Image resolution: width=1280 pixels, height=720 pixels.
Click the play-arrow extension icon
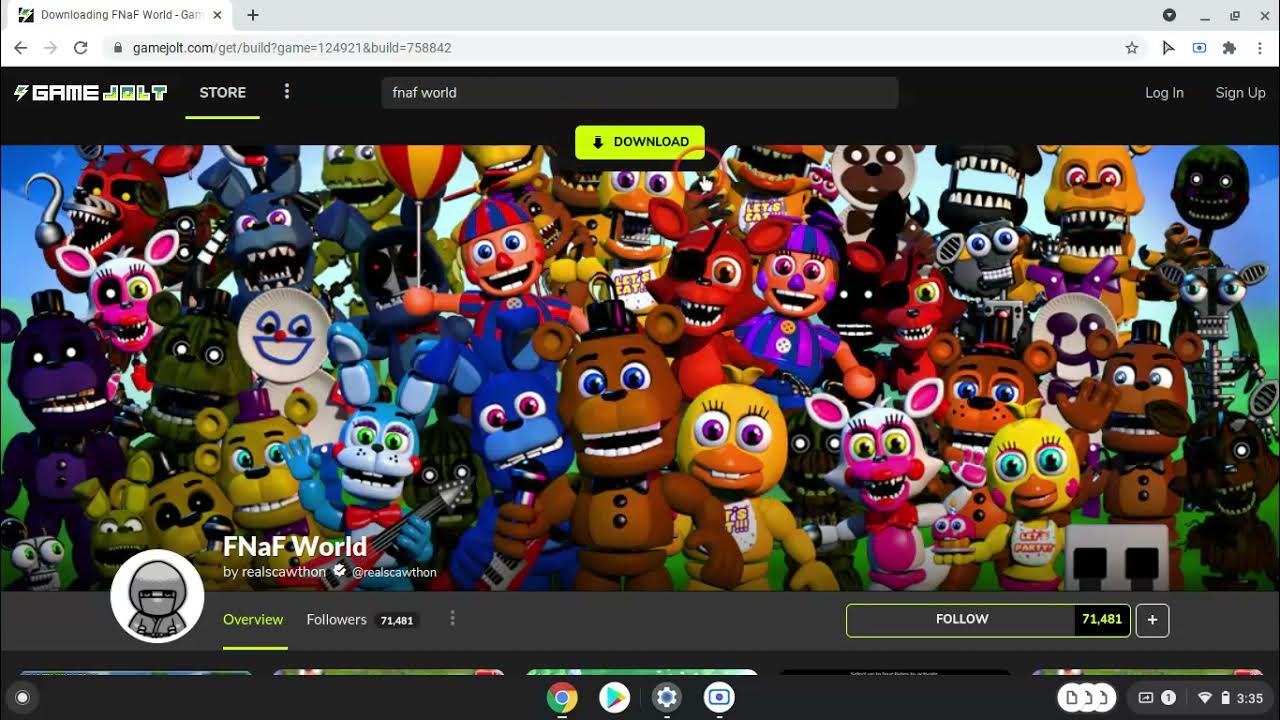(x=1168, y=47)
